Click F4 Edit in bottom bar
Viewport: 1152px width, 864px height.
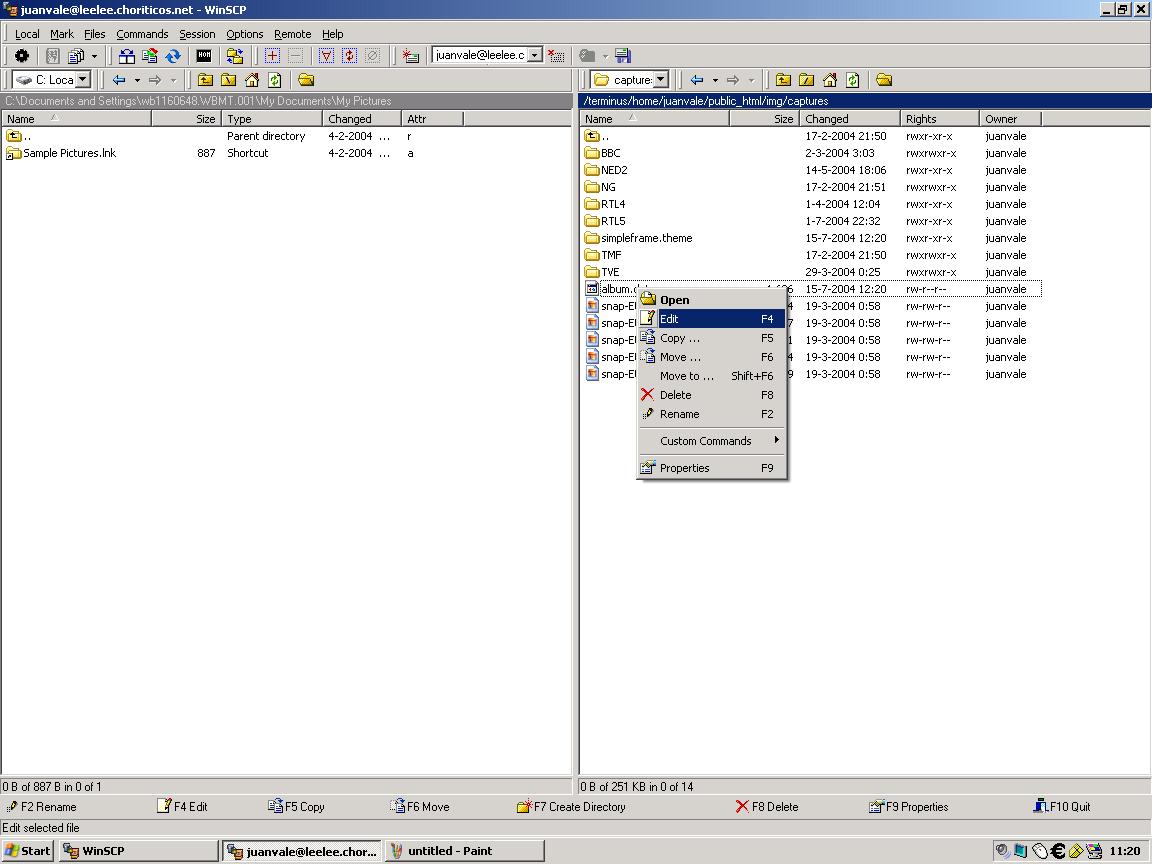pyautogui.click(x=182, y=807)
